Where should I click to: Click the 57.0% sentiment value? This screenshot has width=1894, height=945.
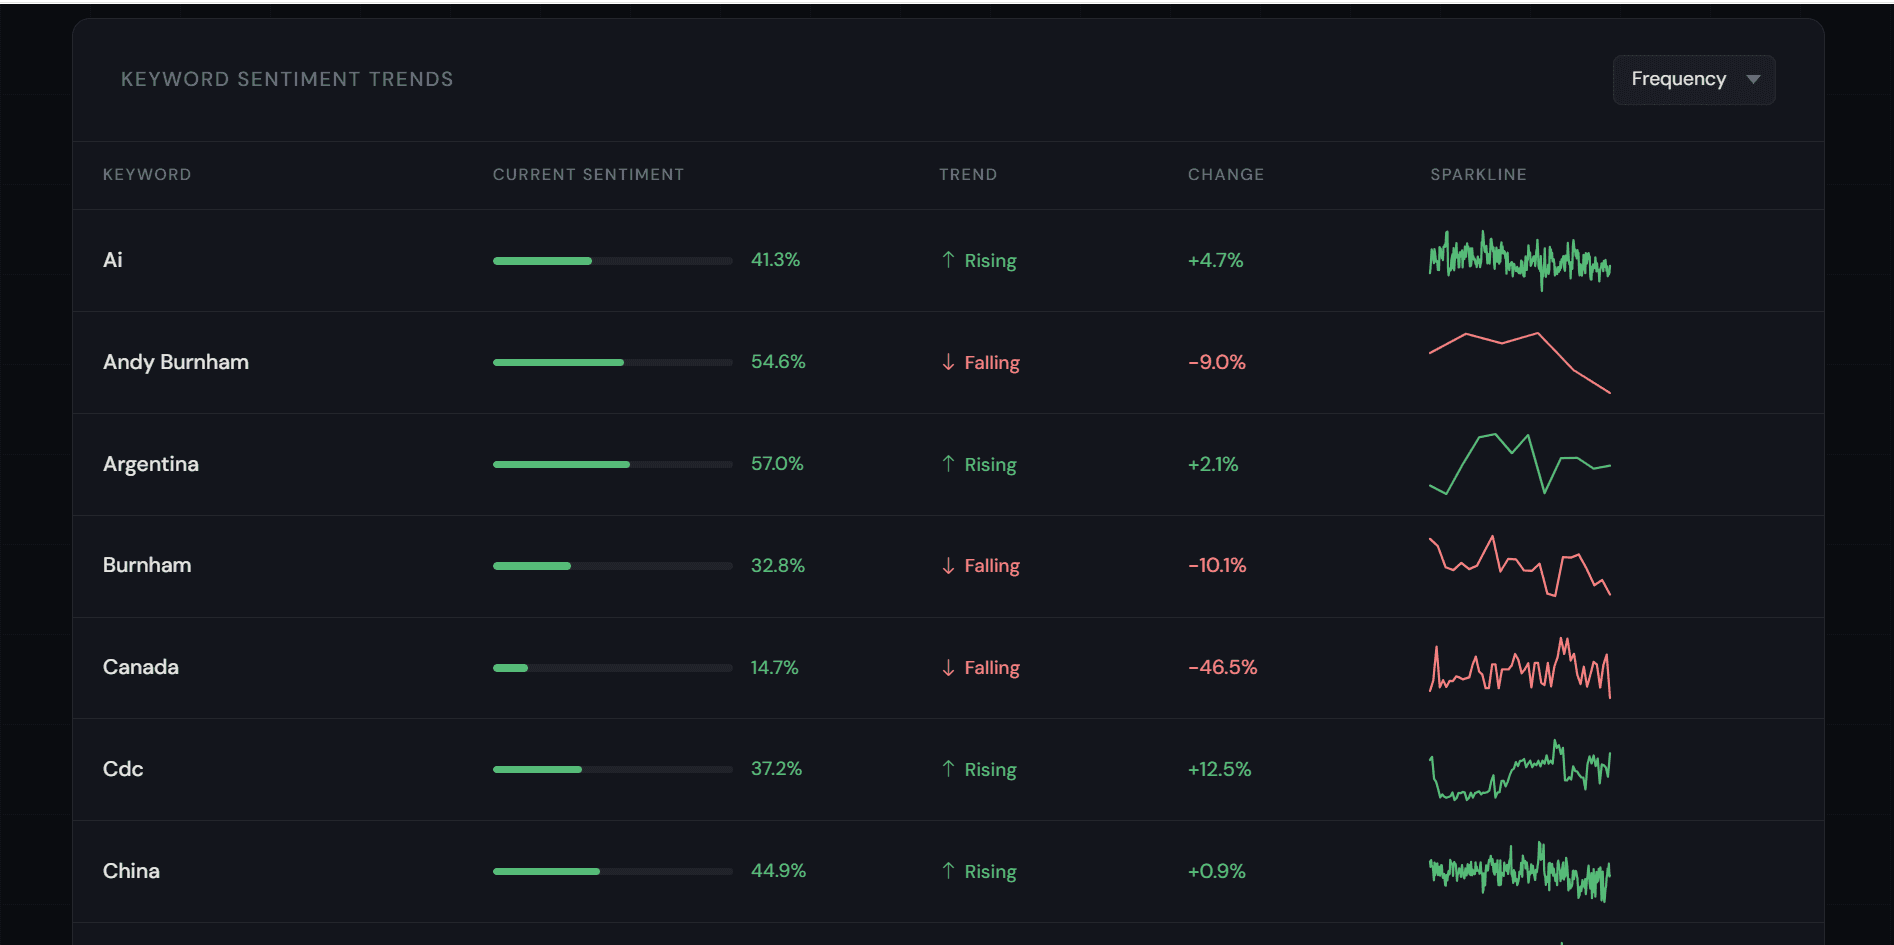777,464
